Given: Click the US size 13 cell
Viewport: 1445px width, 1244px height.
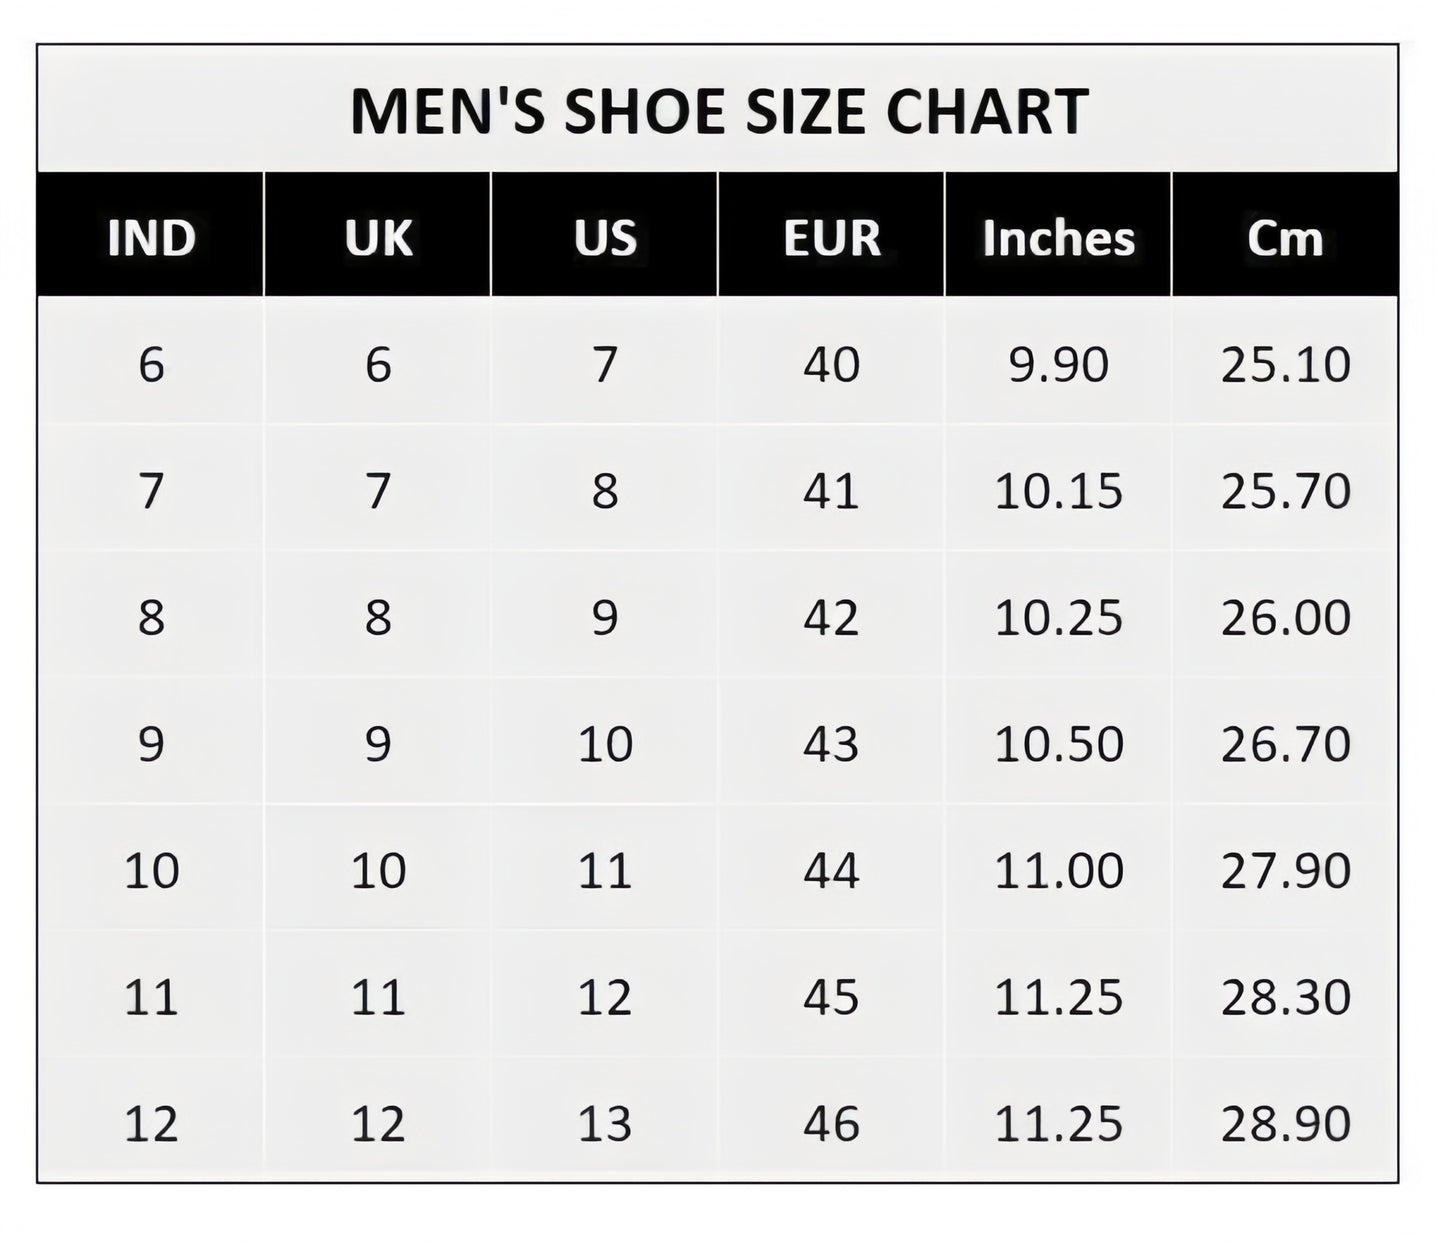Looking at the screenshot, I should coord(605,1124).
